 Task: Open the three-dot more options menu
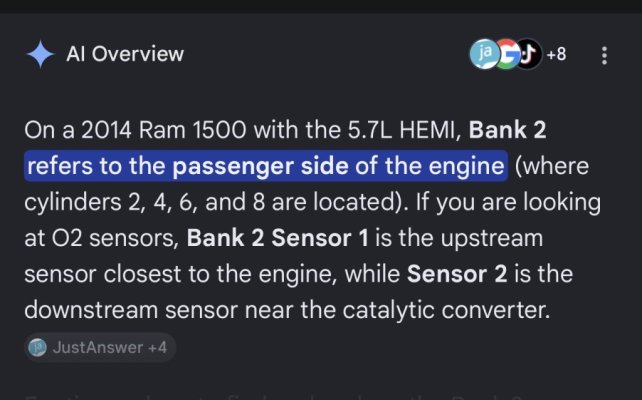pyautogui.click(x=604, y=55)
